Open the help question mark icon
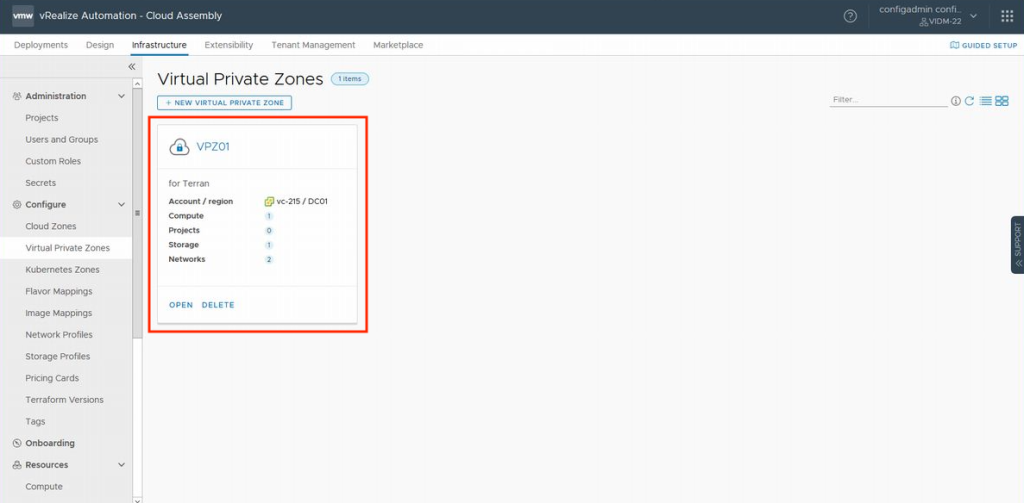The image size is (1024, 503). tap(850, 16)
